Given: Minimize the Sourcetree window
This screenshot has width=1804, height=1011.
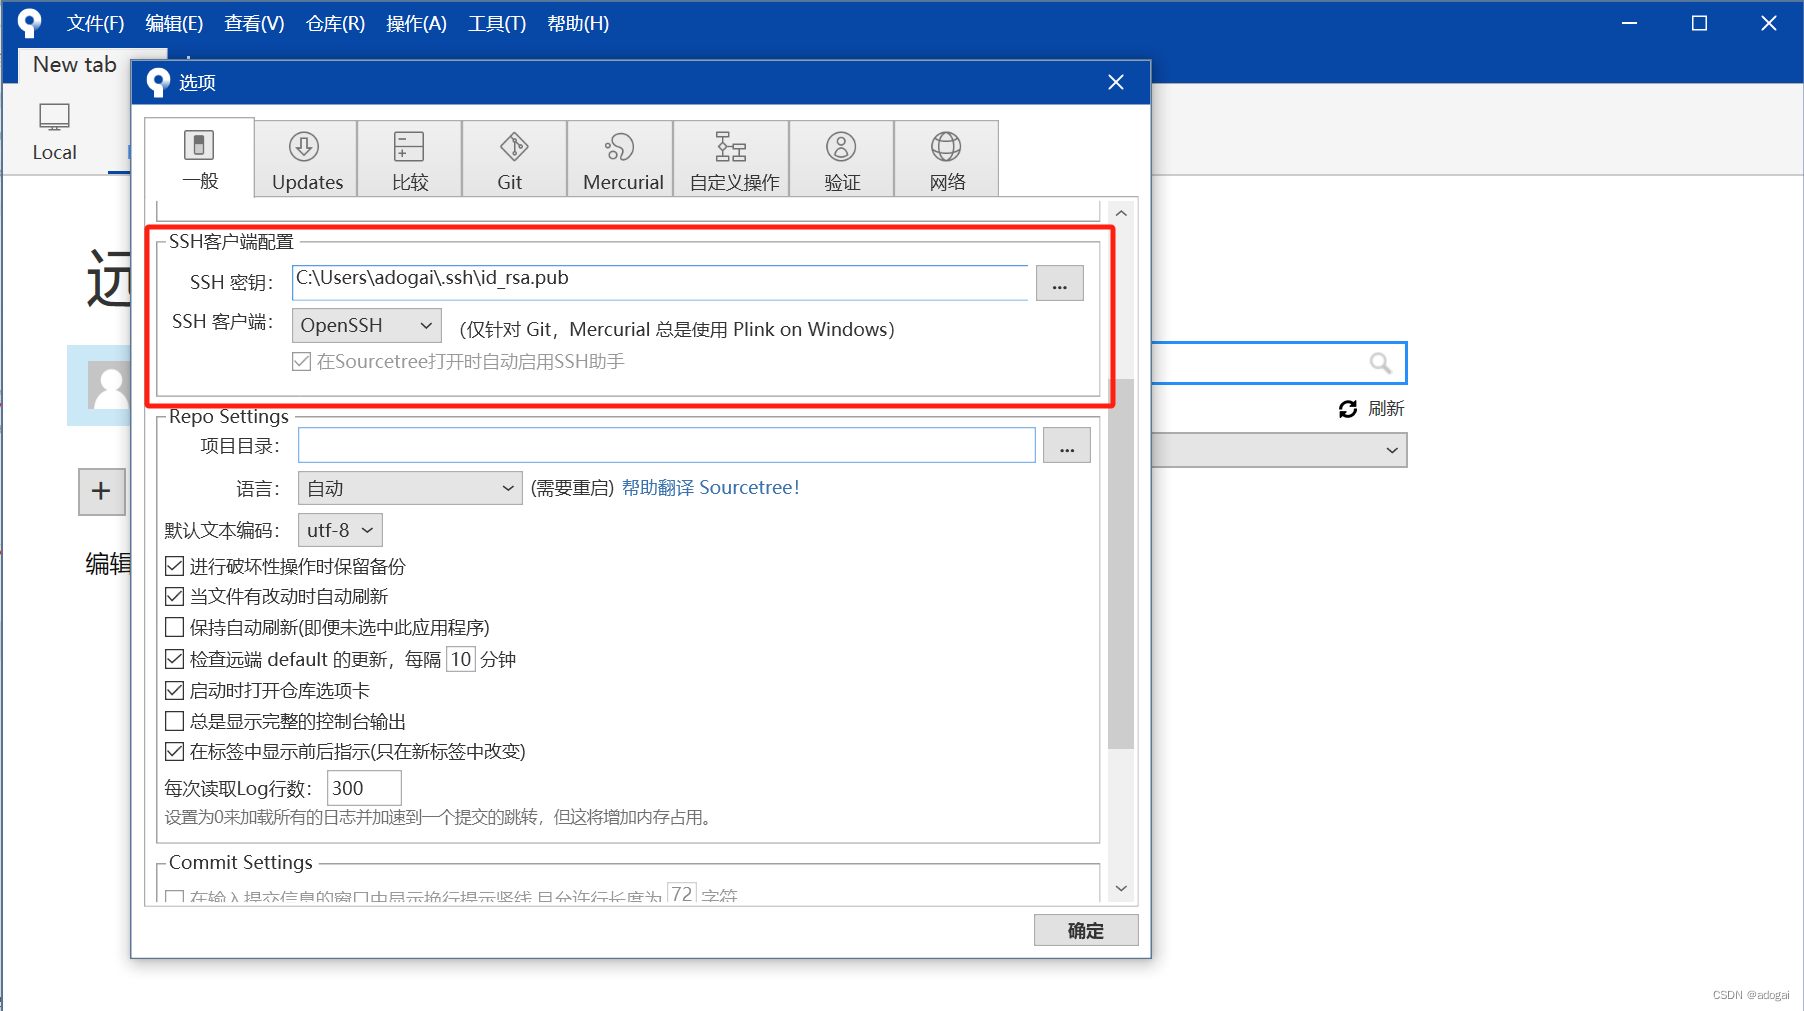Looking at the screenshot, I should (x=1629, y=23).
